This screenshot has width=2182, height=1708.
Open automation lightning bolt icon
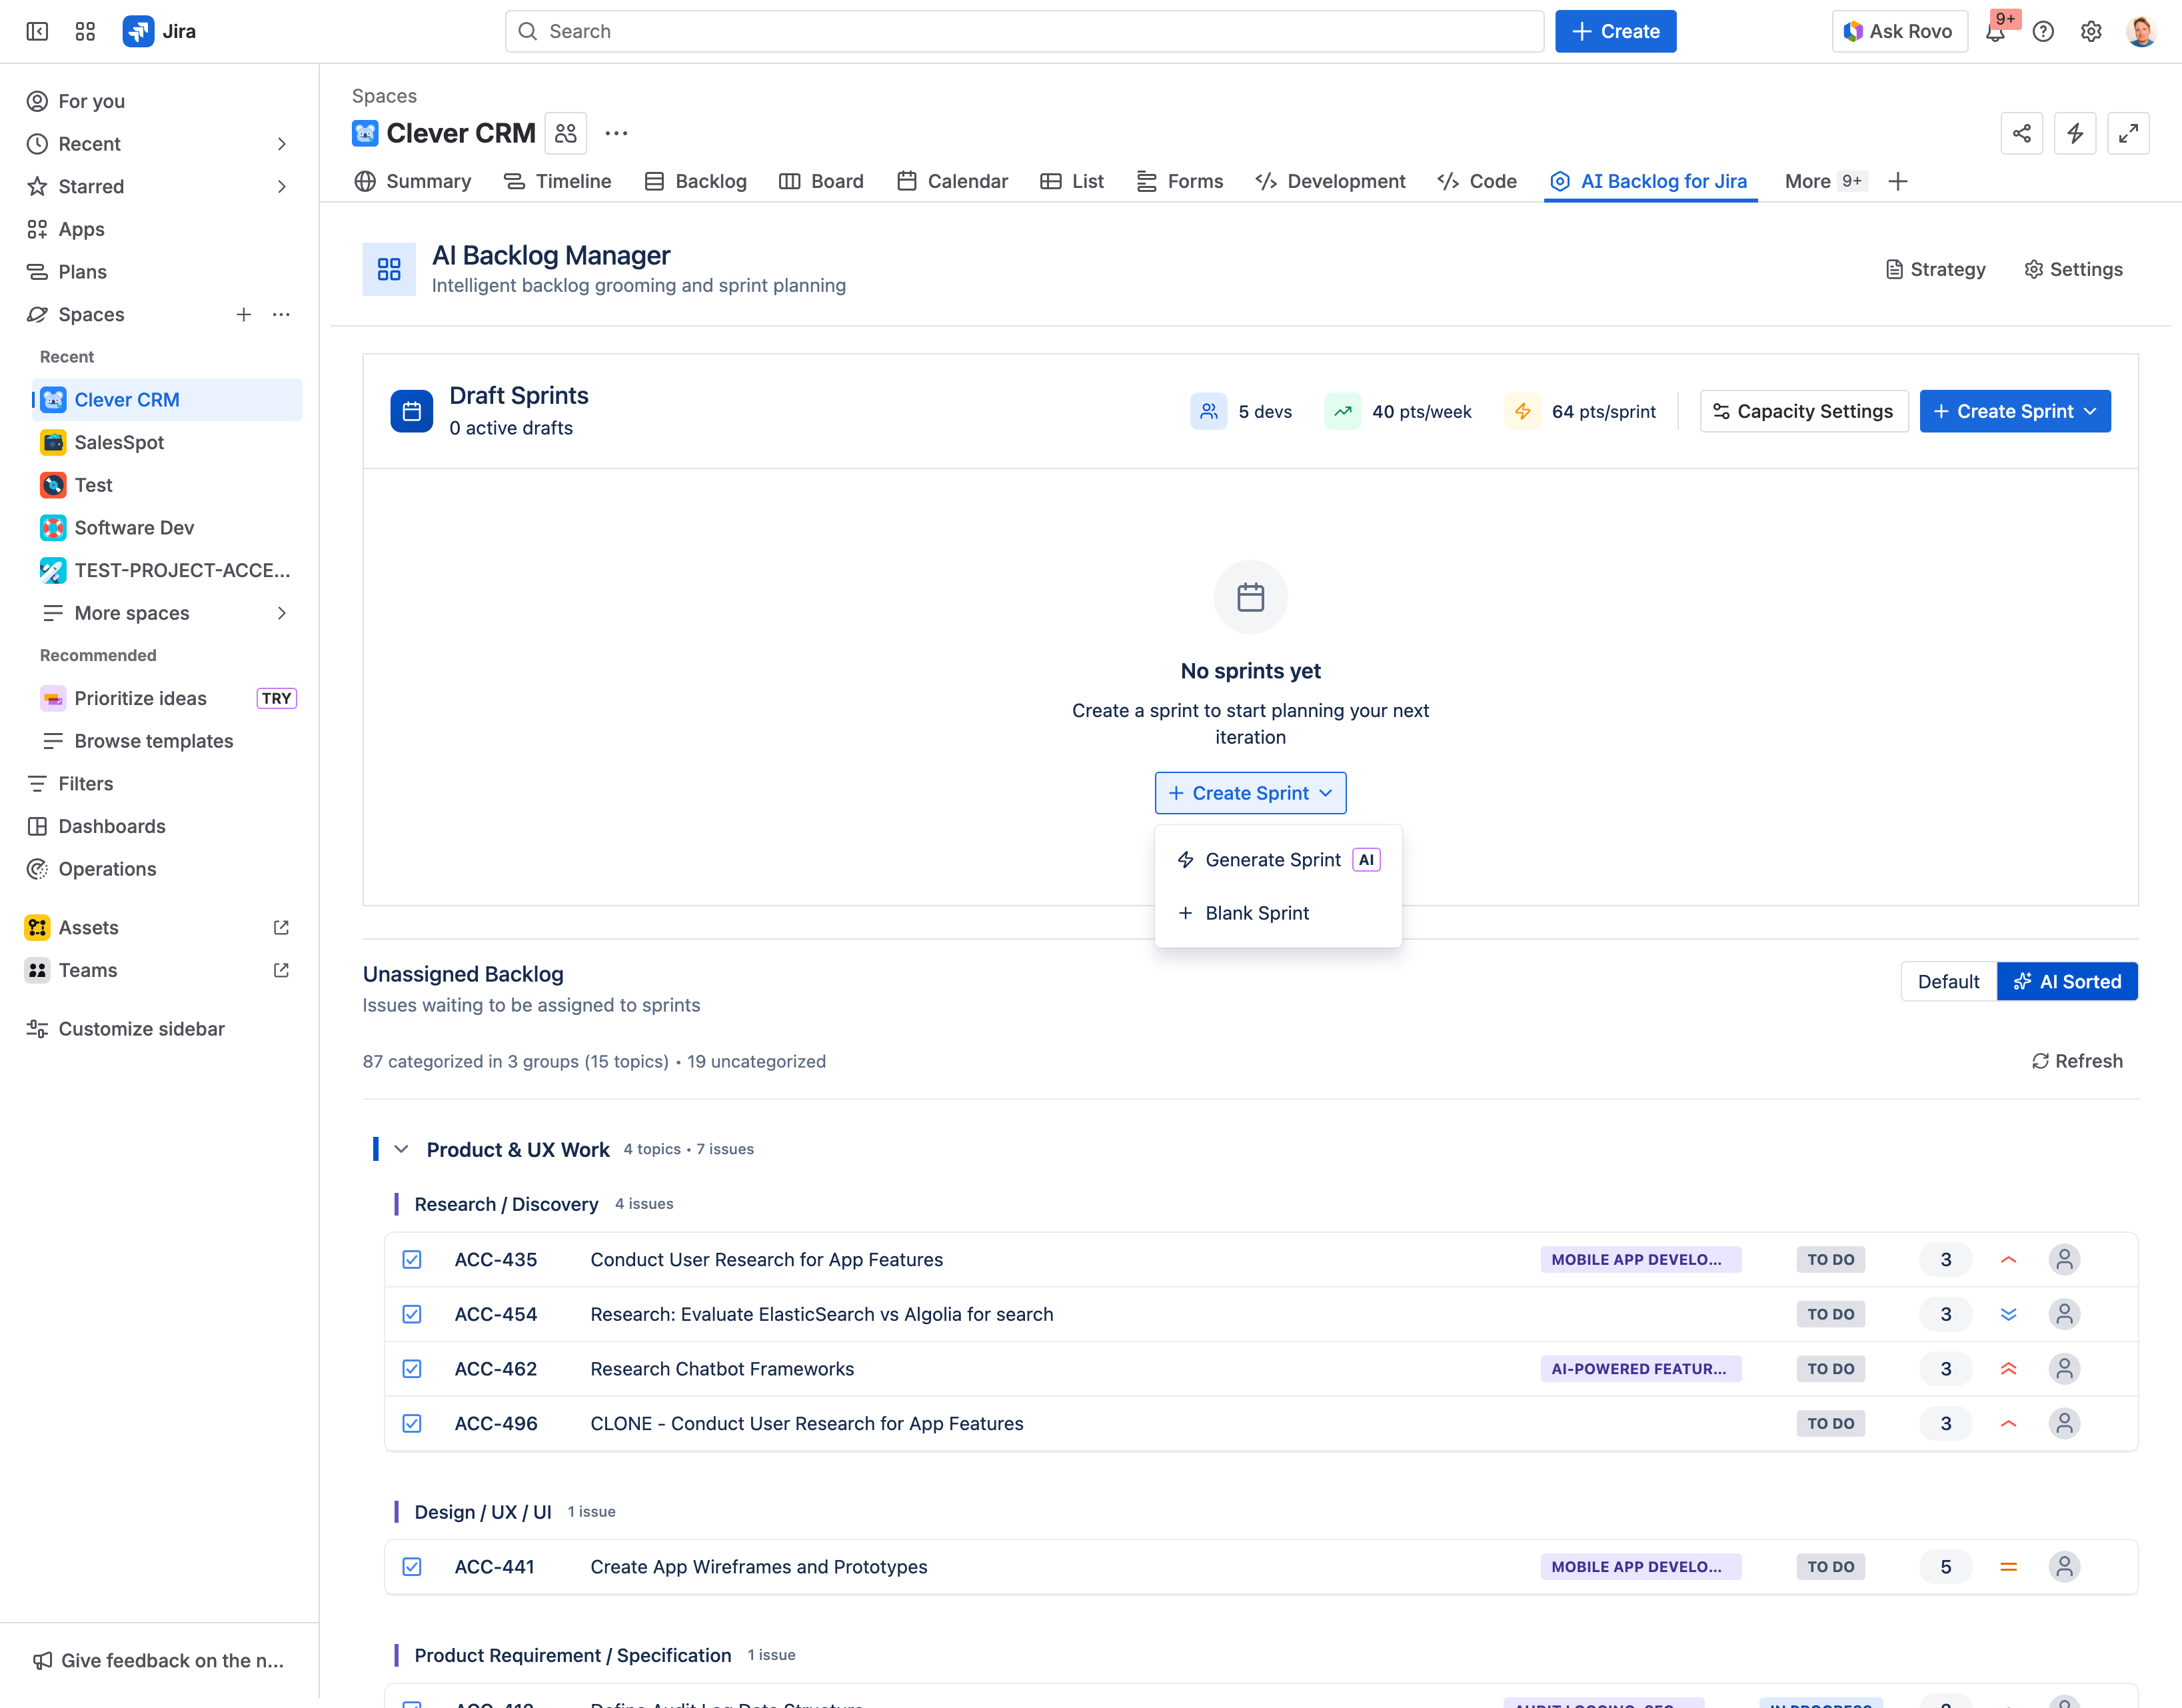click(2075, 133)
